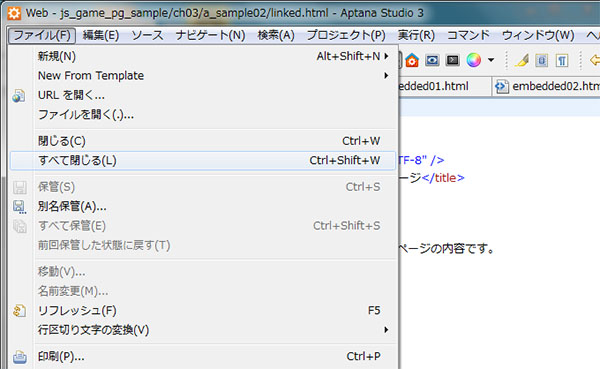Switch to the embedded01.html editor tab
Image resolution: width=600 pixels, height=369 pixels.
[x=445, y=87]
